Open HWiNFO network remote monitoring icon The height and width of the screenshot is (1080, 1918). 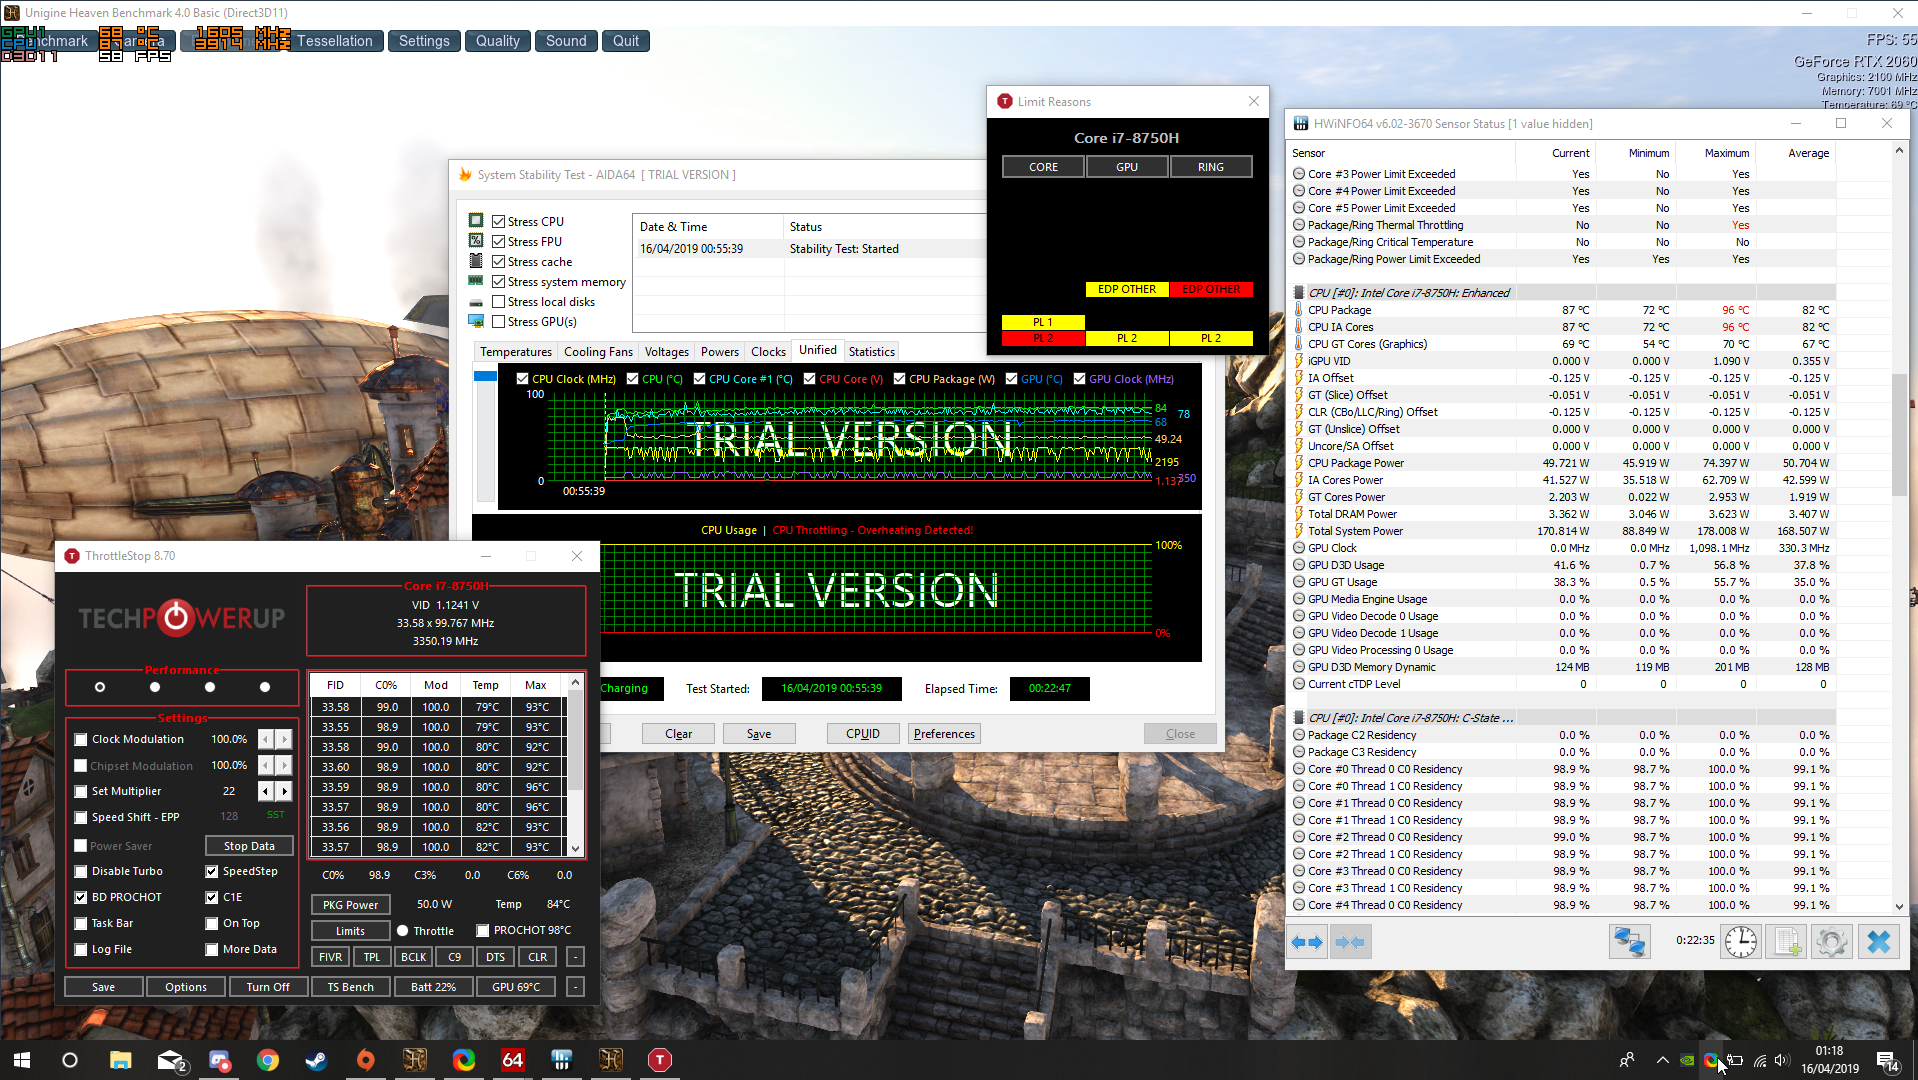tap(1629, 942)
